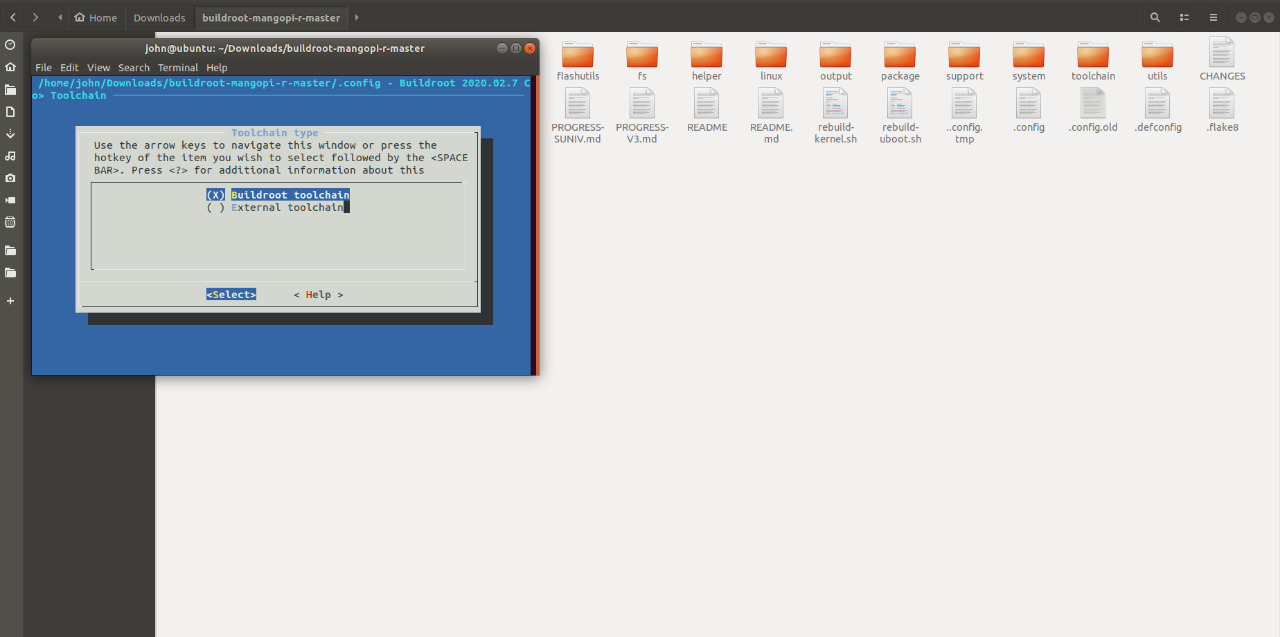This screenshot has height=637, width=1280.
Task: Open the utils folder
Action: (x=1157, y=62)
